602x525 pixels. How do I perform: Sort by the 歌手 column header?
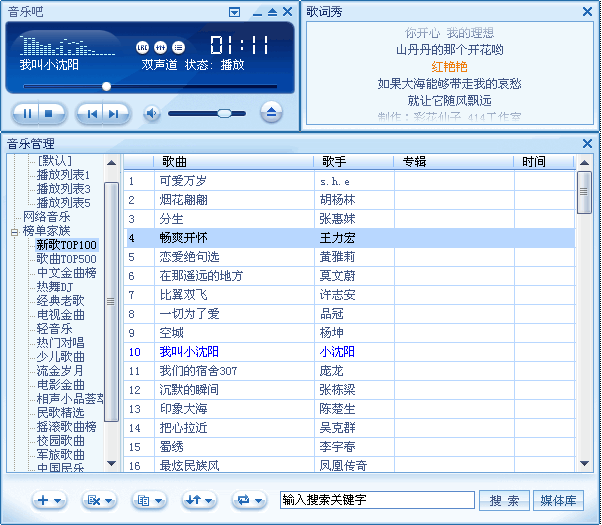click(x=354, y=162)
